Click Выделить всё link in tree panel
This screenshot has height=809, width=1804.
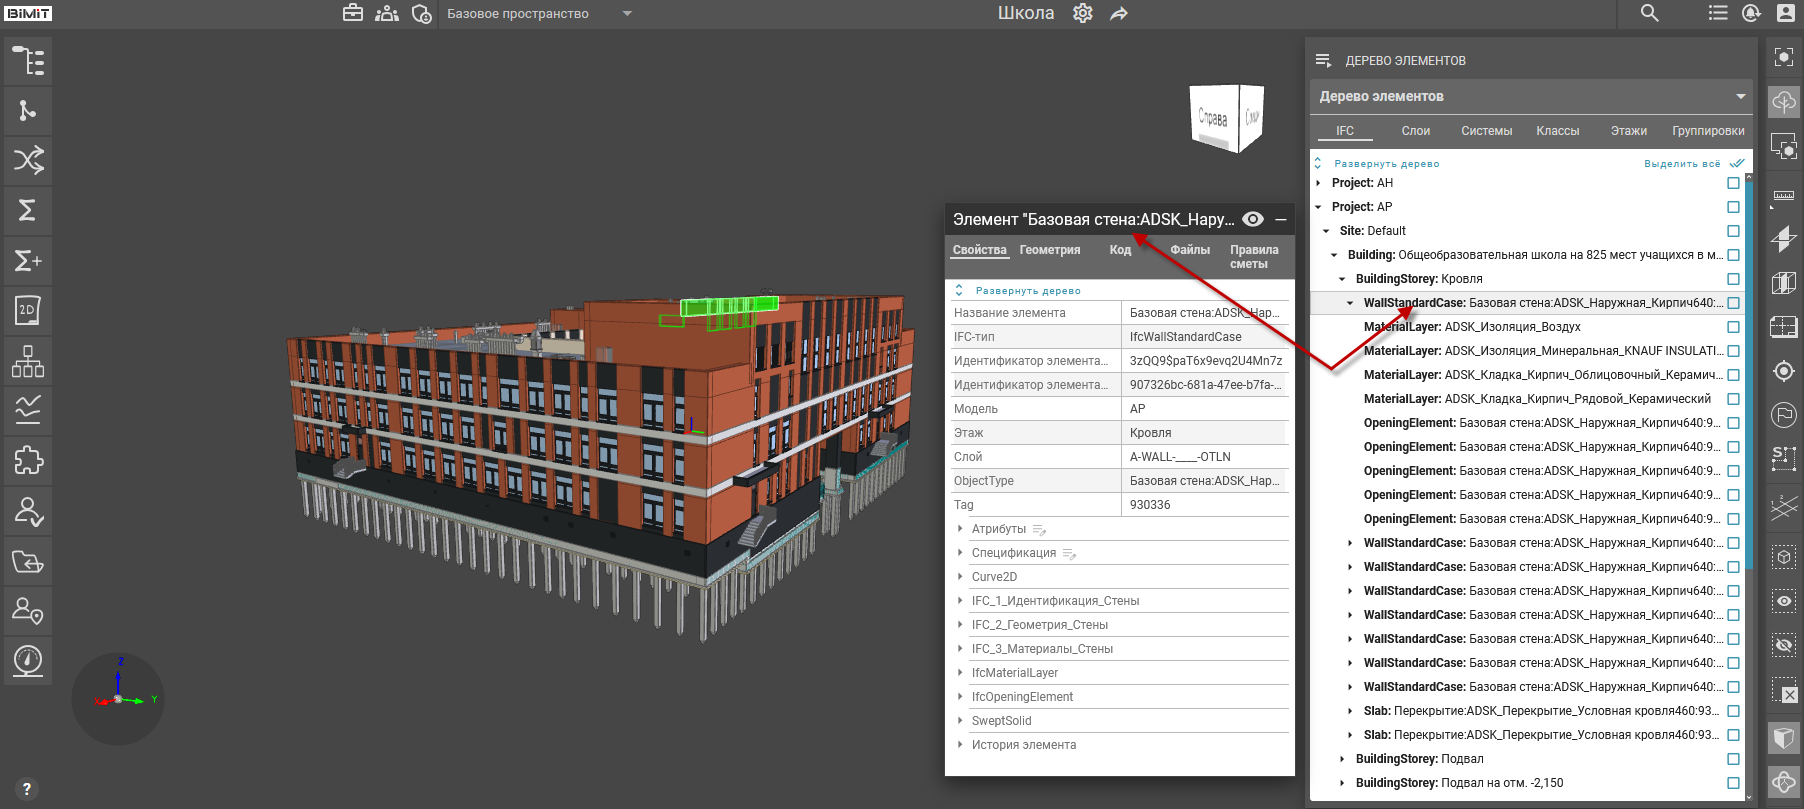pos(1682,164)
